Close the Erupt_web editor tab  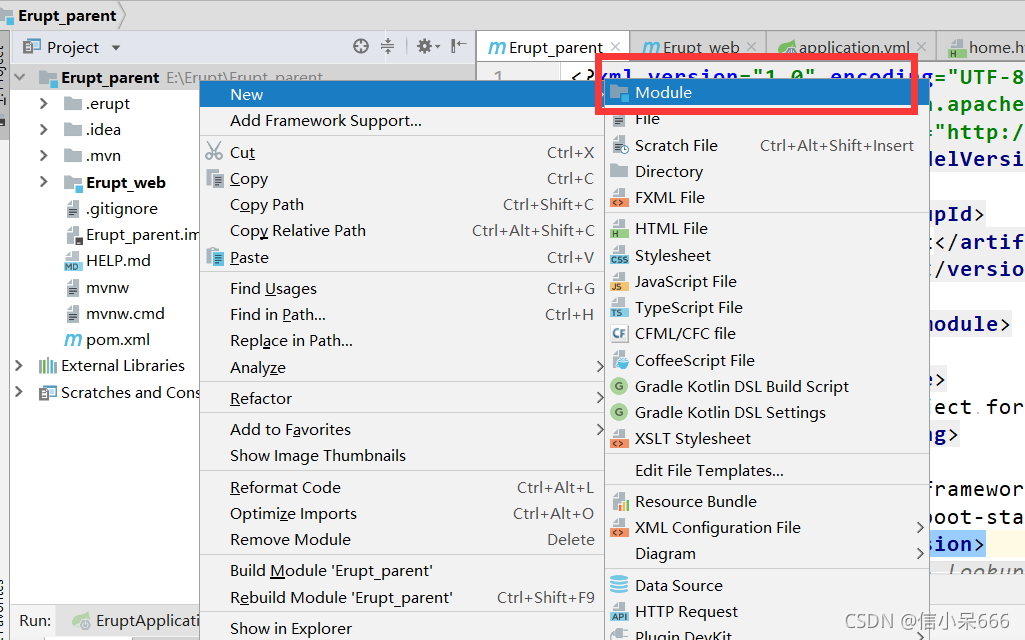751,46
